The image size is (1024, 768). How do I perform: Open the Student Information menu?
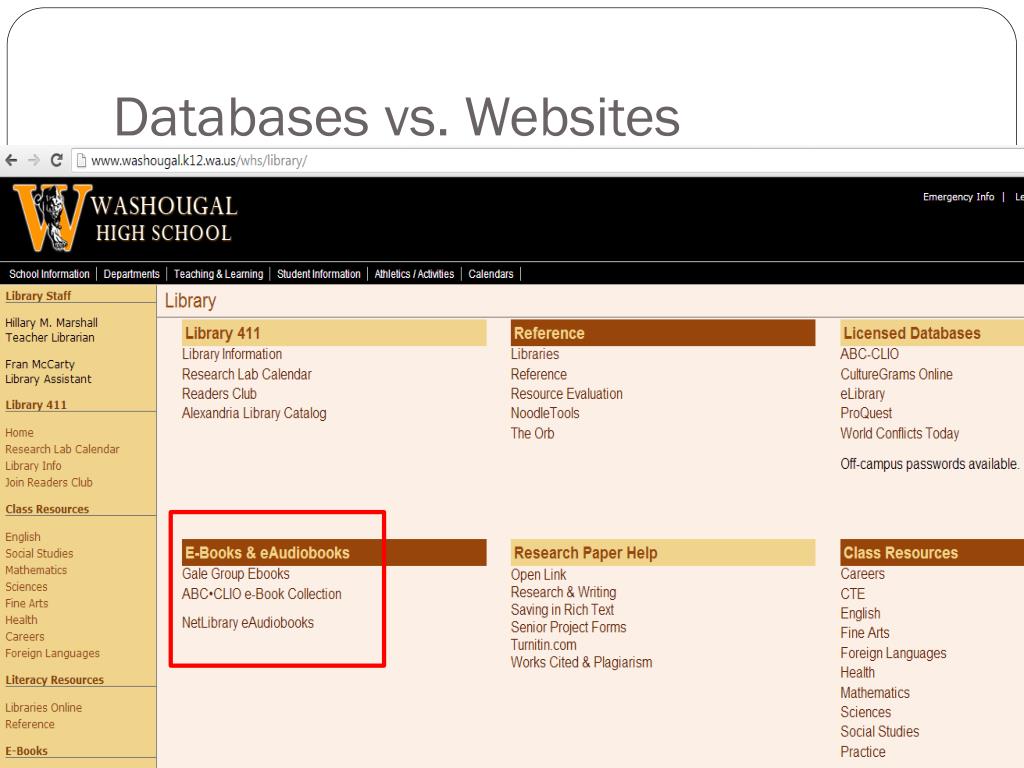coord(319,274)
